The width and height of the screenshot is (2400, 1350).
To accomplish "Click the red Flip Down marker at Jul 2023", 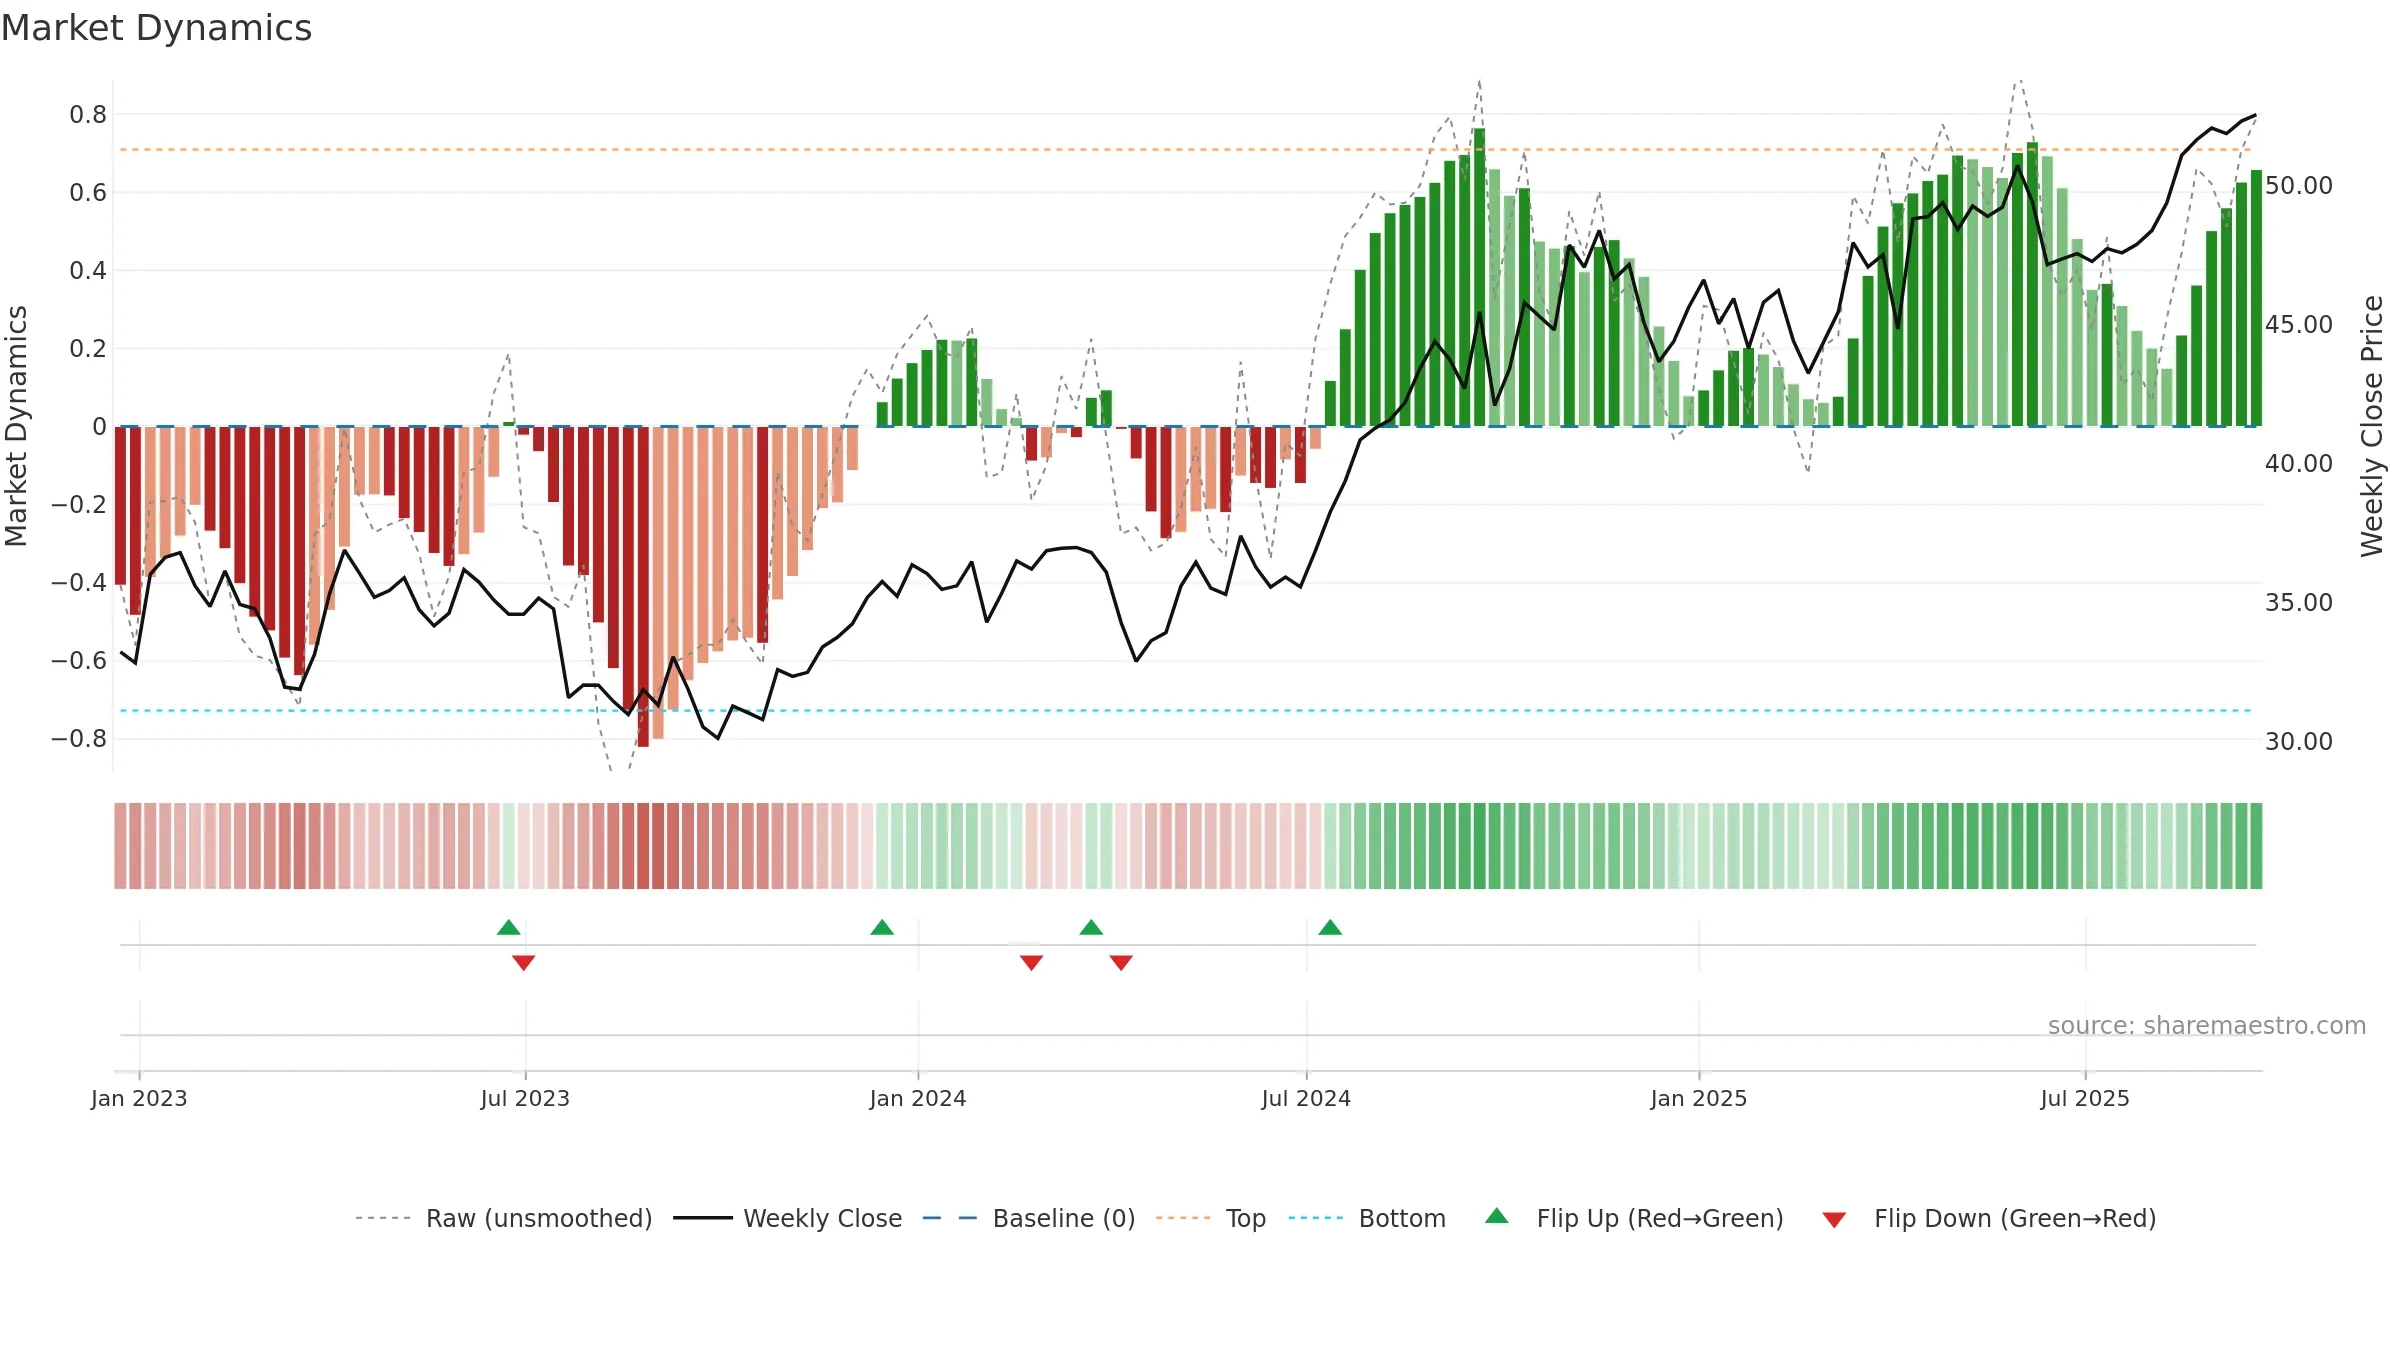I will coord(524,962).
